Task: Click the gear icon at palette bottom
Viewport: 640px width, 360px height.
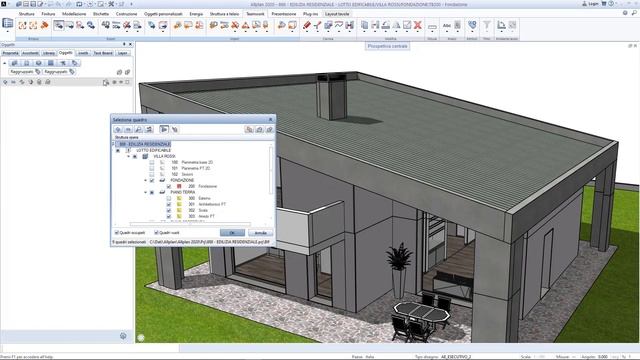Action: [x=123, y=336]
